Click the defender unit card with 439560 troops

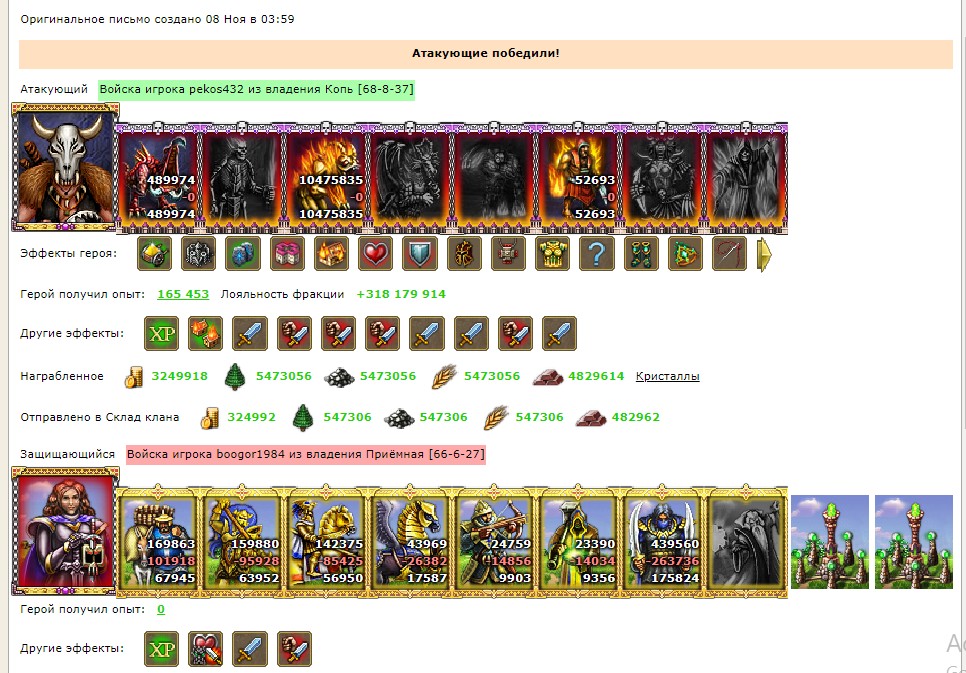[x=662, y=541]
